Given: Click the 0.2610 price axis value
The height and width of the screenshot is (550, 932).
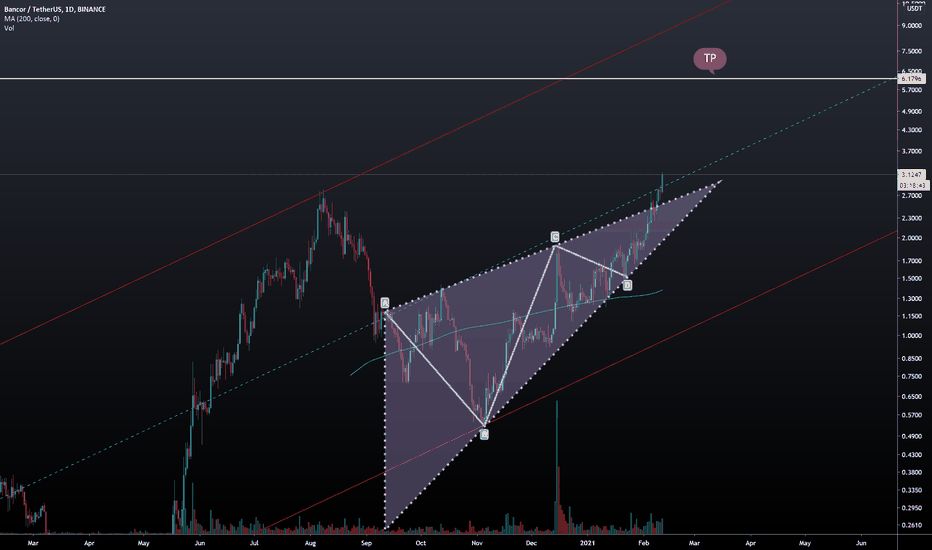Looking at the screenshot, I should 911,525.
